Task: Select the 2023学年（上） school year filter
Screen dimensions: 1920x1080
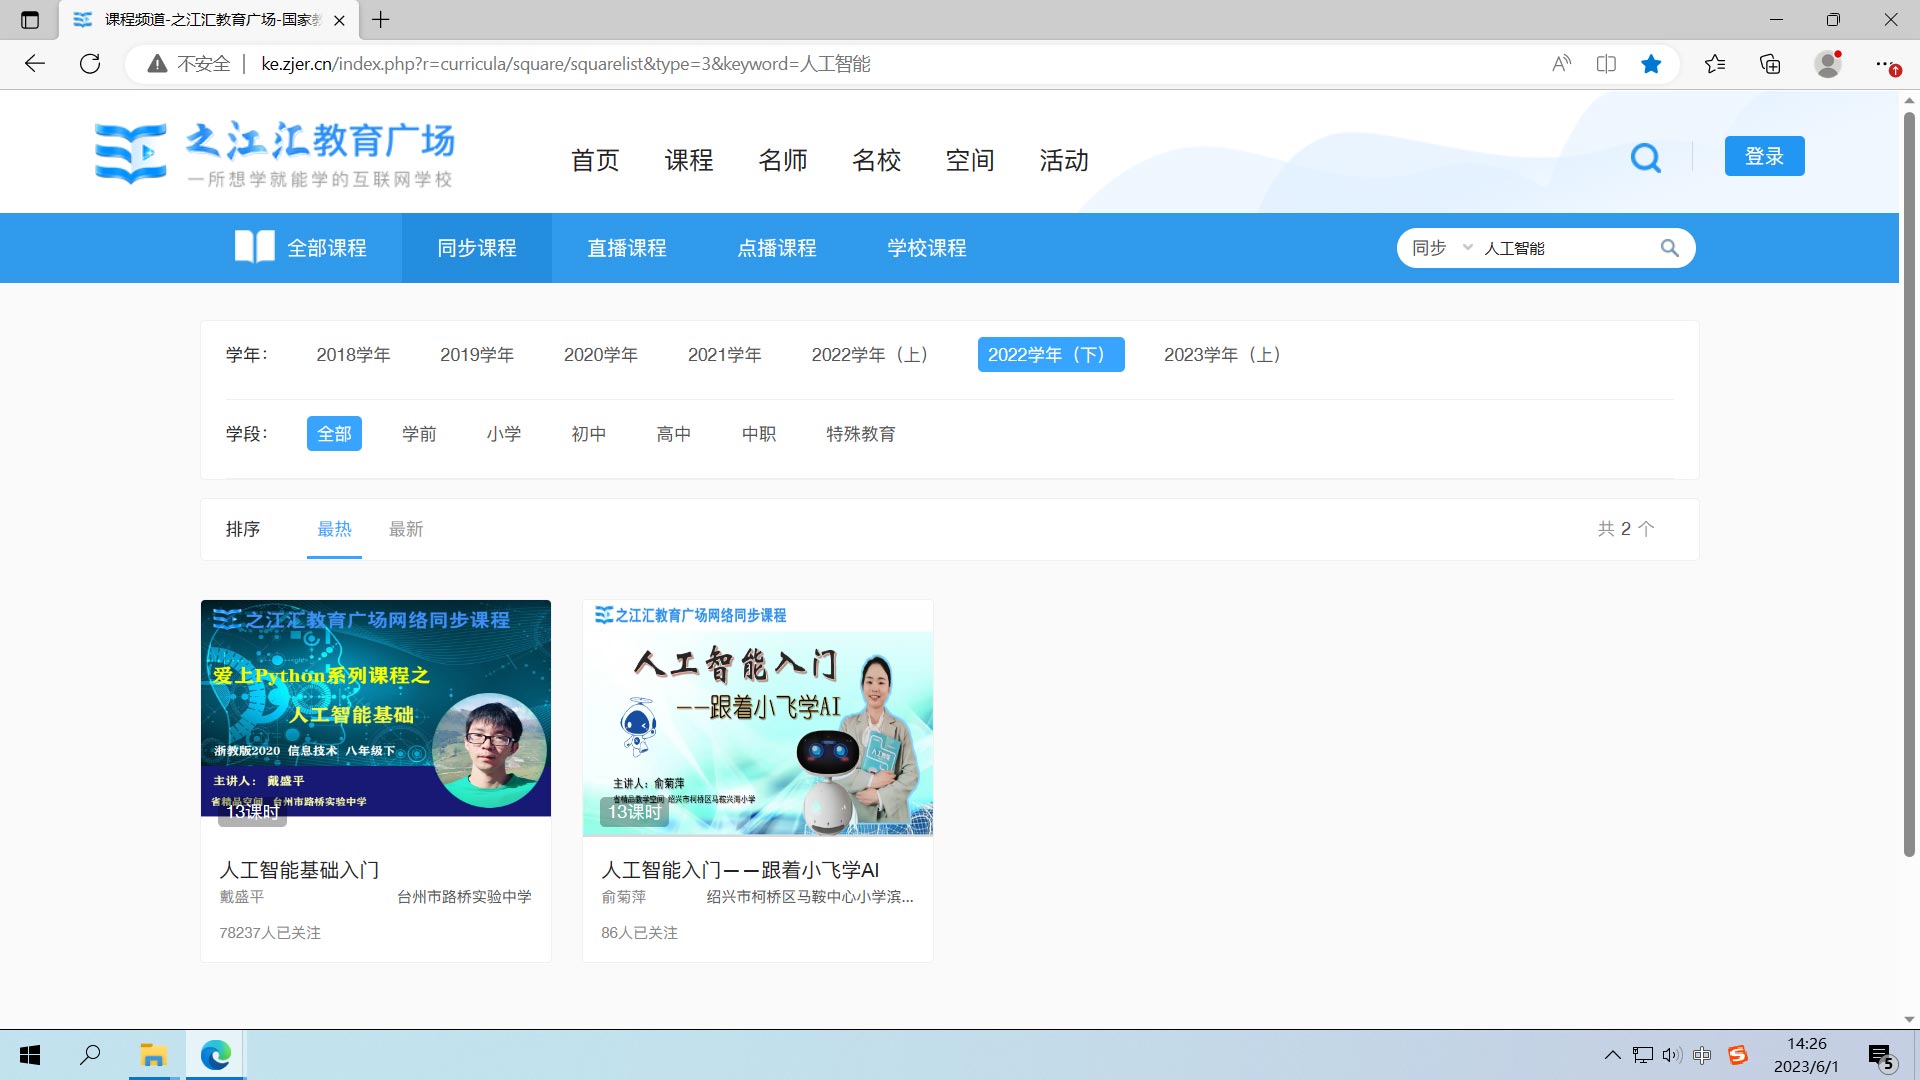Action: tap(1222, 355)
